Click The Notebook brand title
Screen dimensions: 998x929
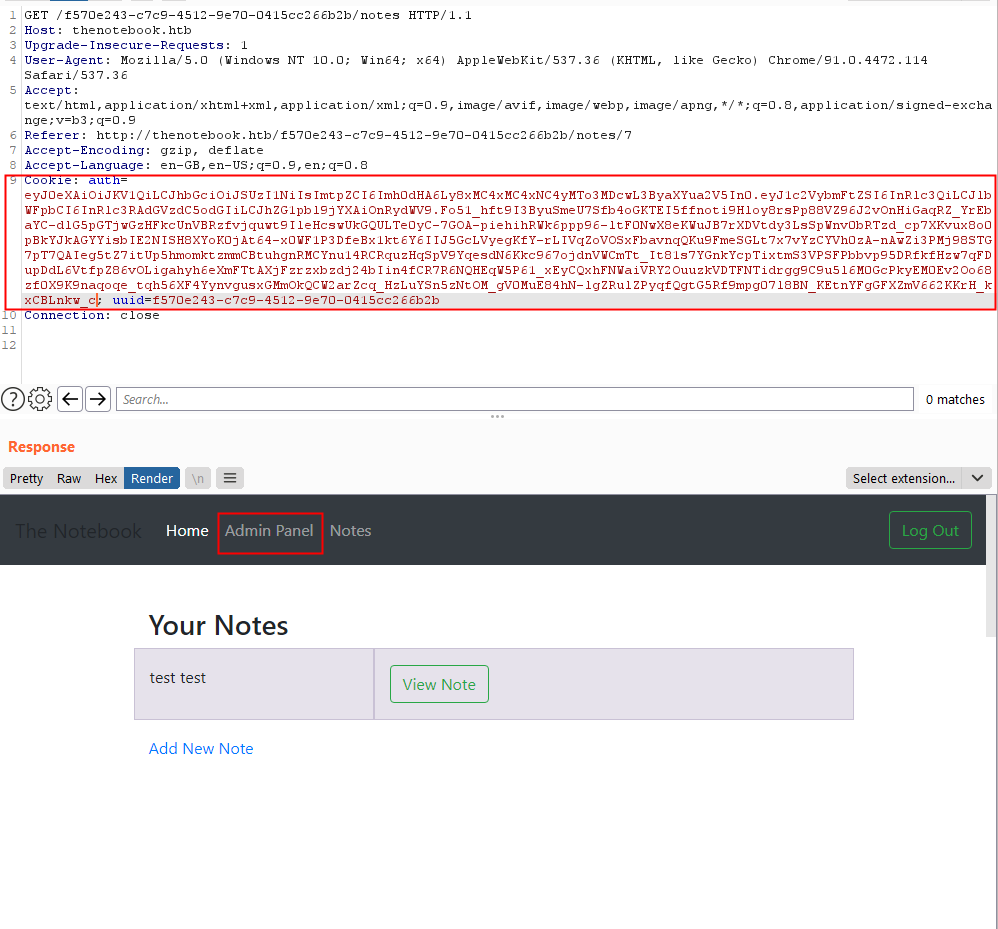(x=78, y=531)
